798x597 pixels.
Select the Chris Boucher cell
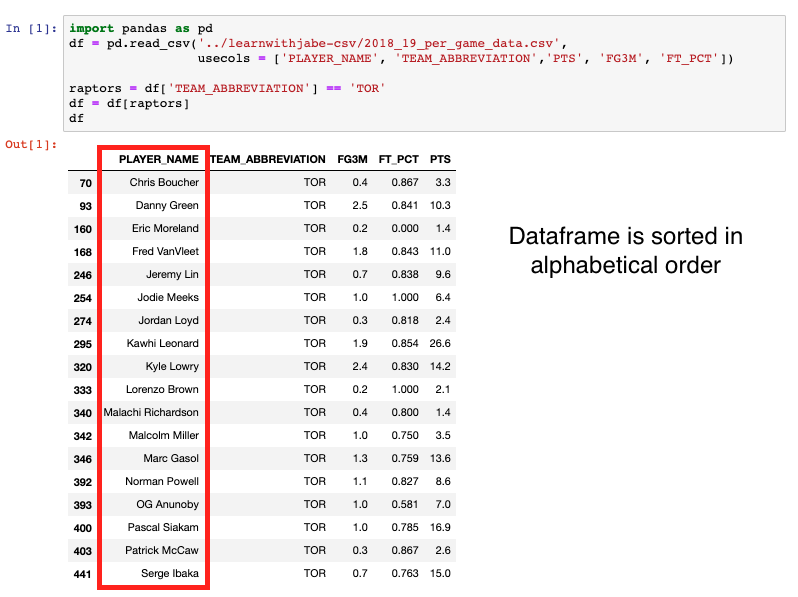pyautogui.click(x=164, y=182)
